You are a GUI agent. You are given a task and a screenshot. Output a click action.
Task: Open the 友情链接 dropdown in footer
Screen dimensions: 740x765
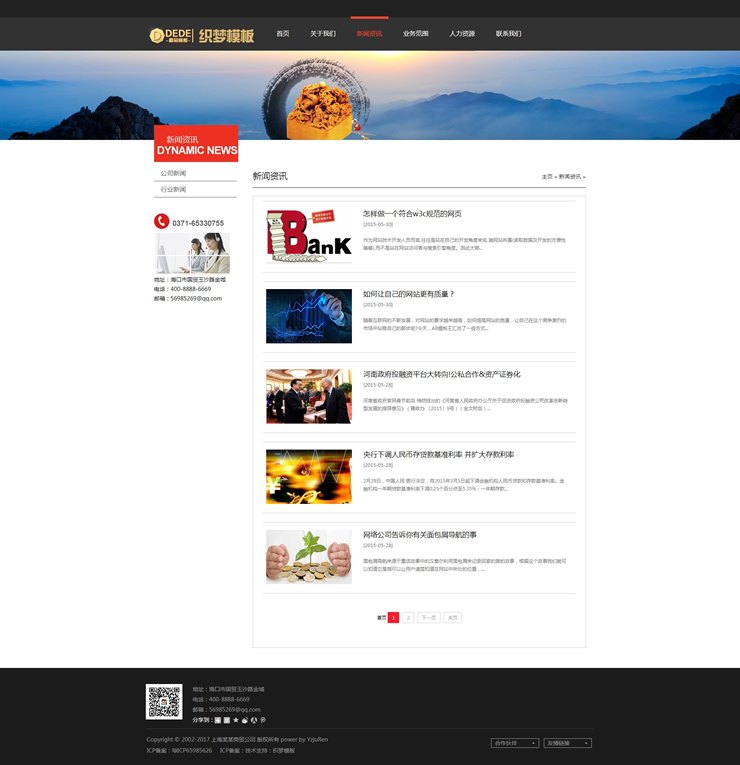(567, 743)
